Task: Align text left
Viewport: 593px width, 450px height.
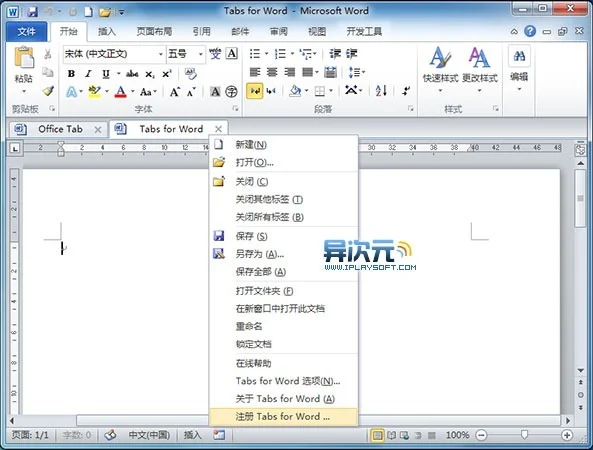Action: pos(255,72)
